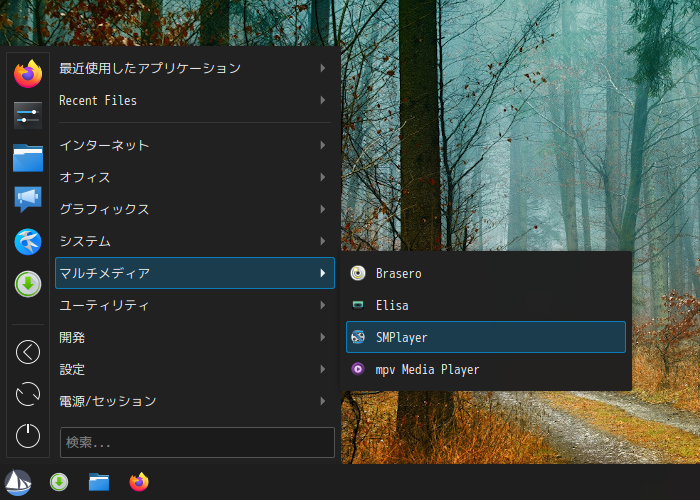
Task: Expand arrow beside 開発
Action: tap(322, 337)
